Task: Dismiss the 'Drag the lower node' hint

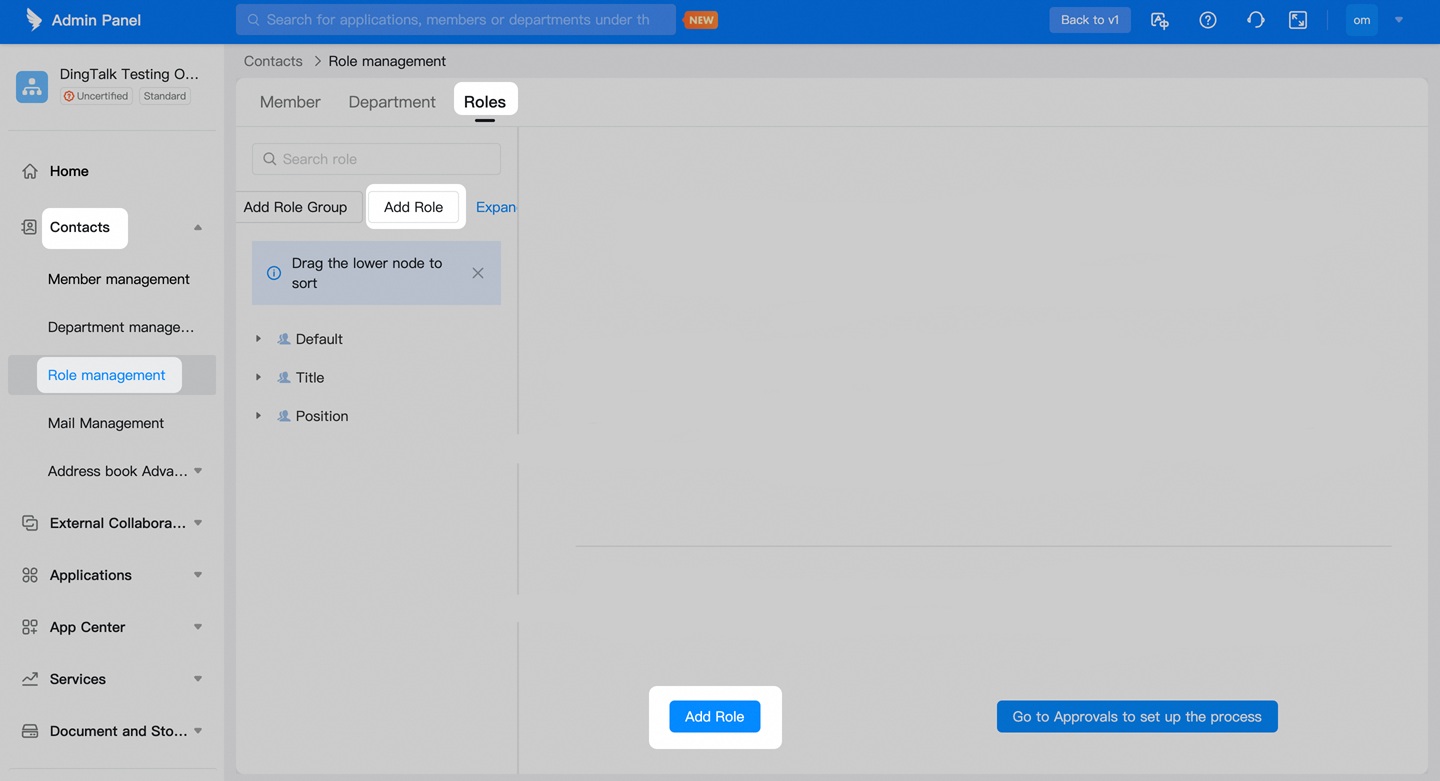Action: 478,273
